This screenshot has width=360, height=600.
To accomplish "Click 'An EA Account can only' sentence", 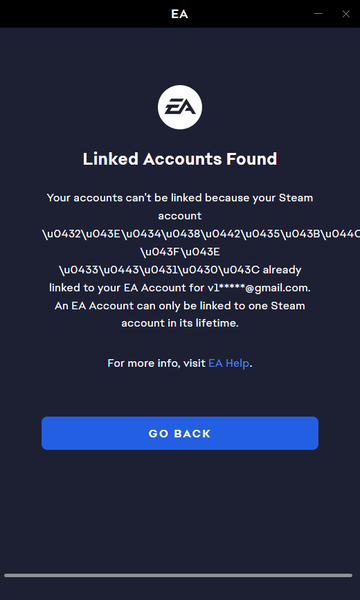I will tap(180, 306).
